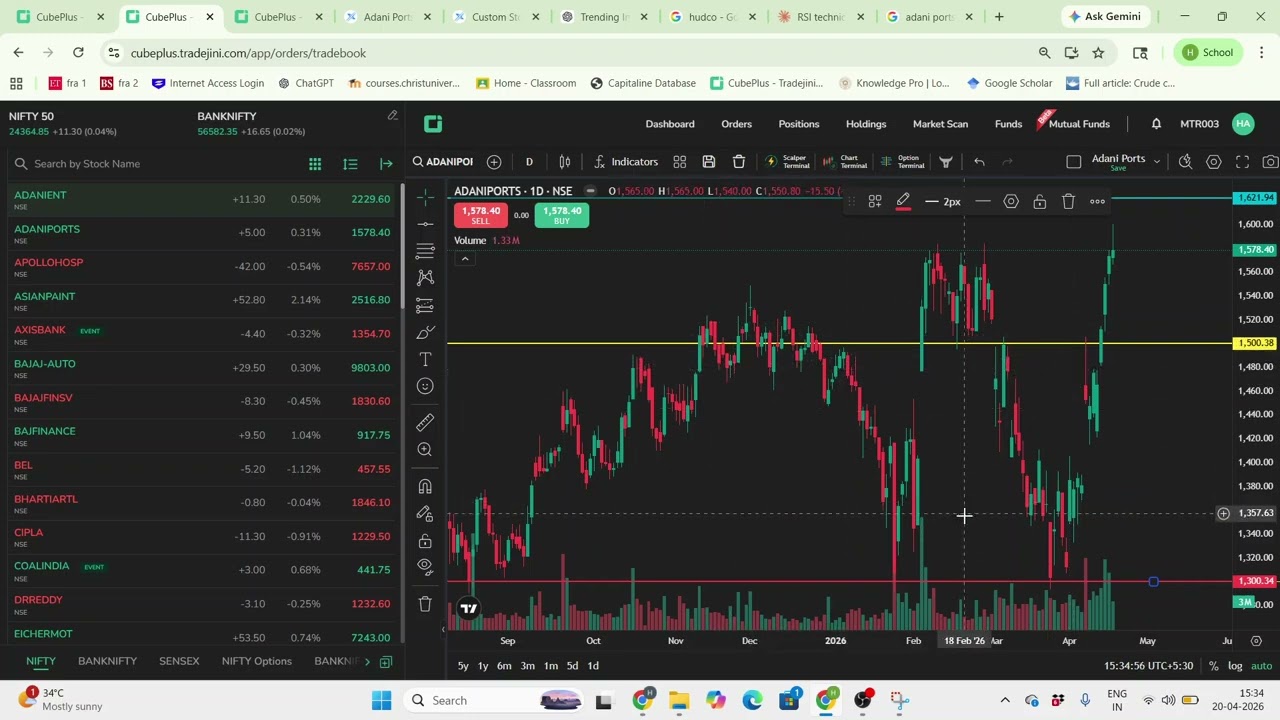This screenshot has width=1280, height=720.
Task: Activate the zoom in tool
Action: pyautogui.click(x=425, y=450)
